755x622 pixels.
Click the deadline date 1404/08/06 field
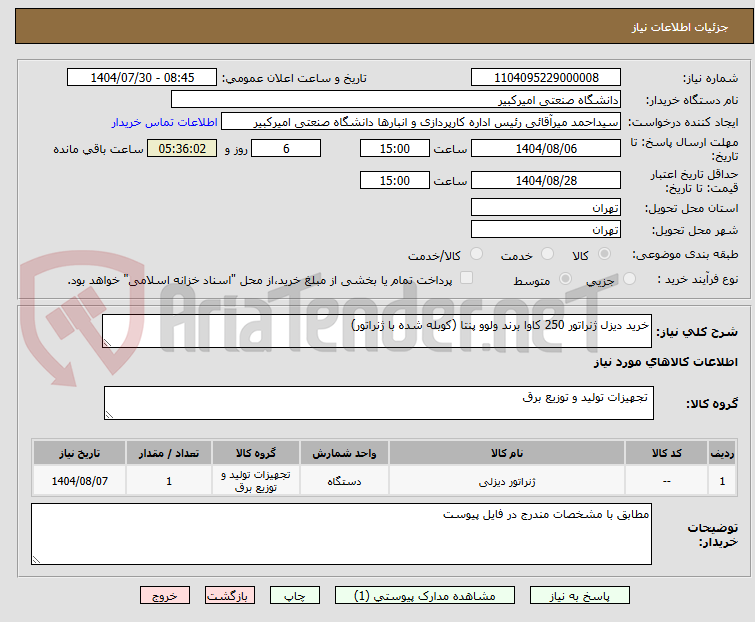point(546,148)
